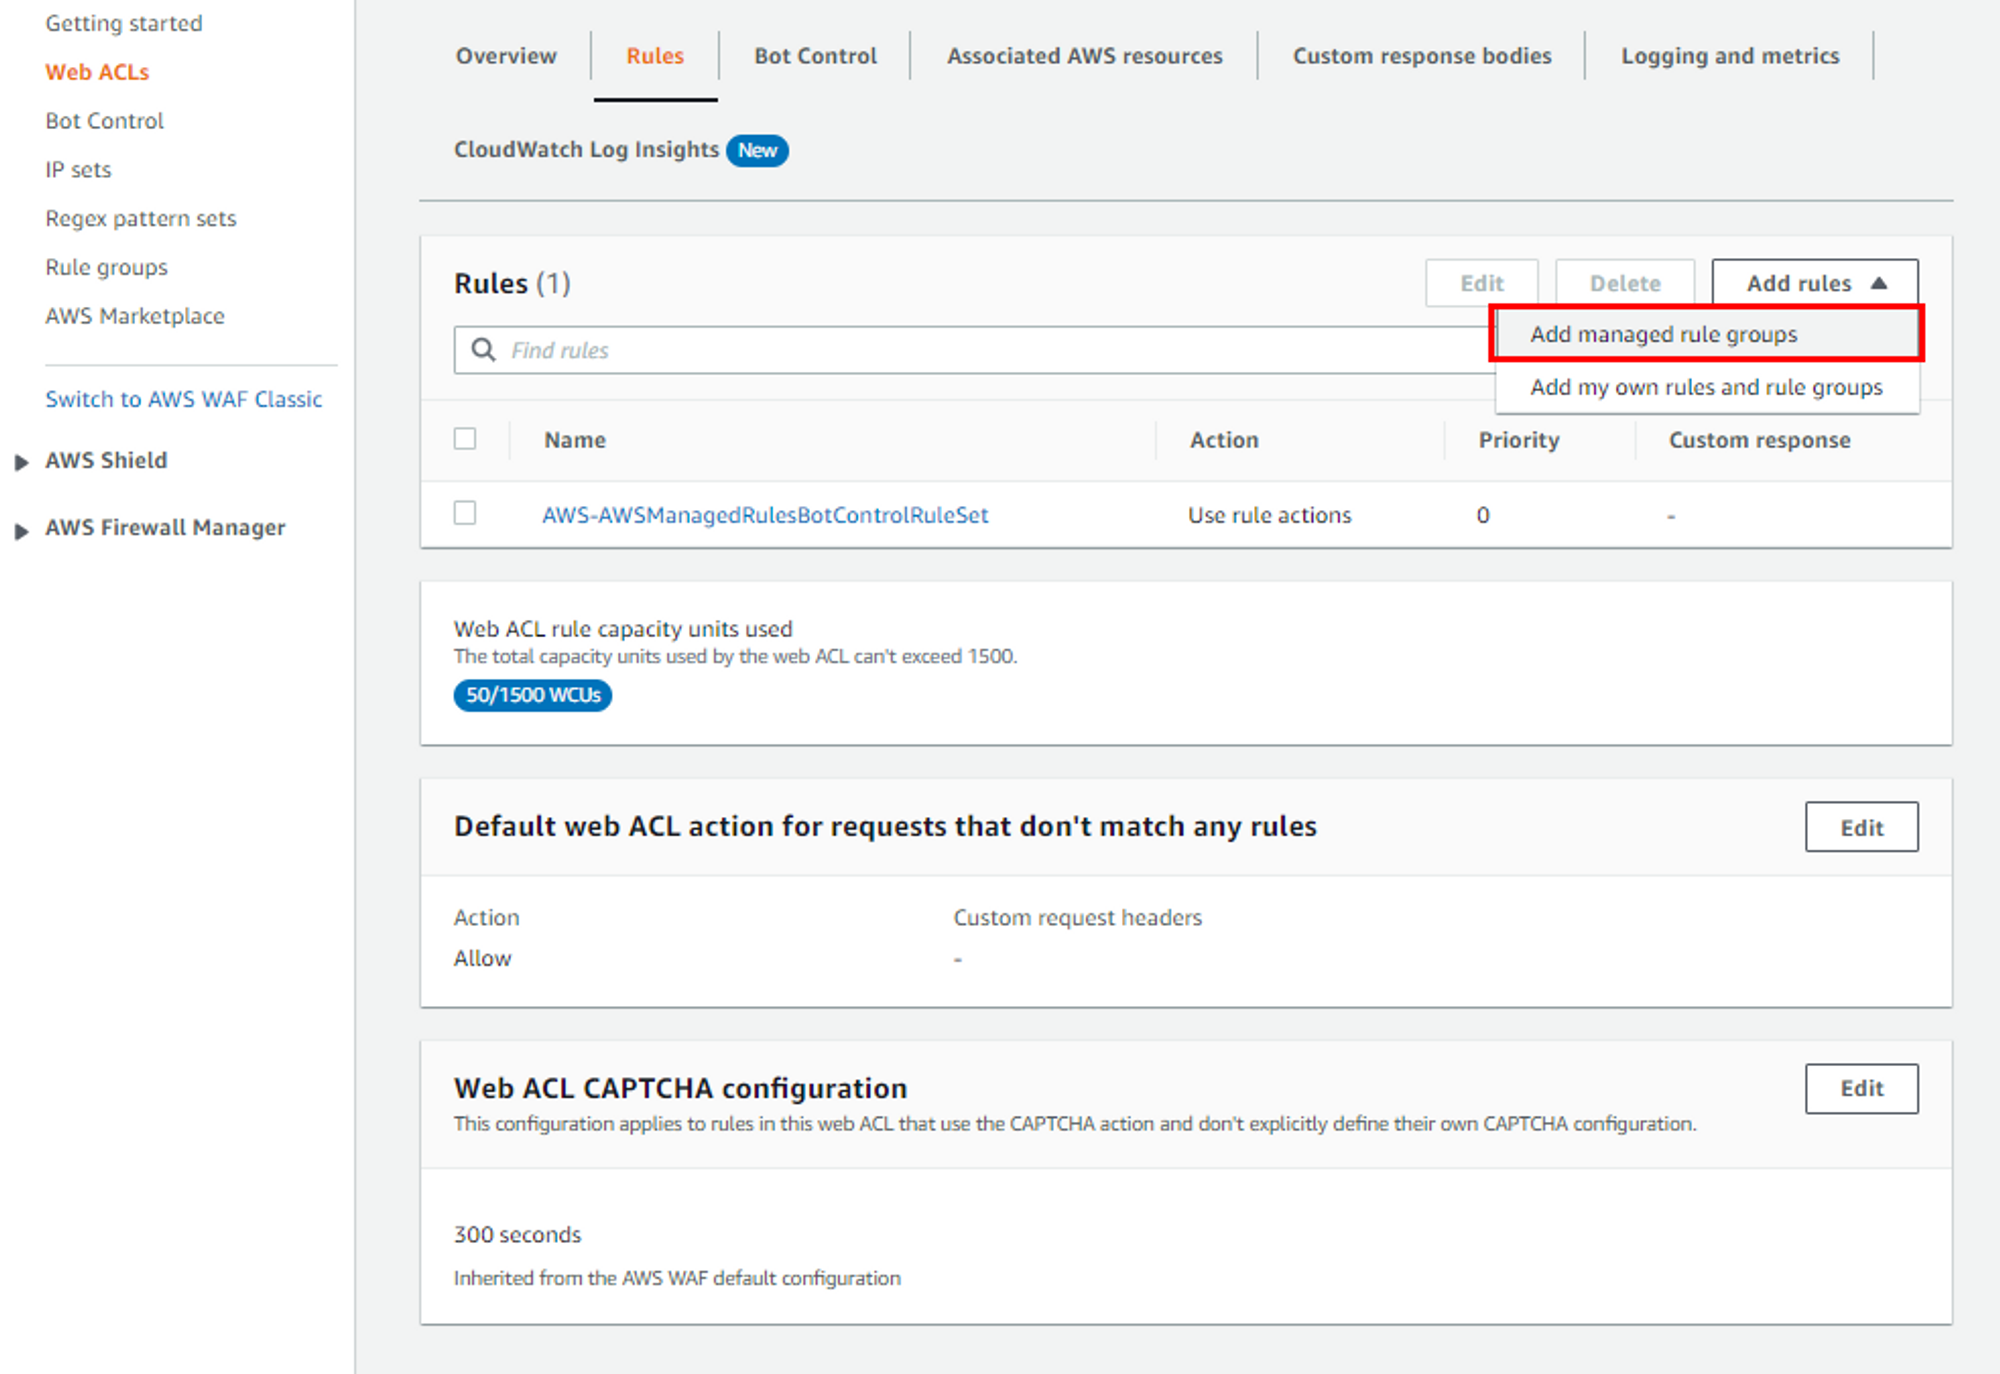Edit the Web ACL CAPTCHA configuration

[x=1860, y=1088]
